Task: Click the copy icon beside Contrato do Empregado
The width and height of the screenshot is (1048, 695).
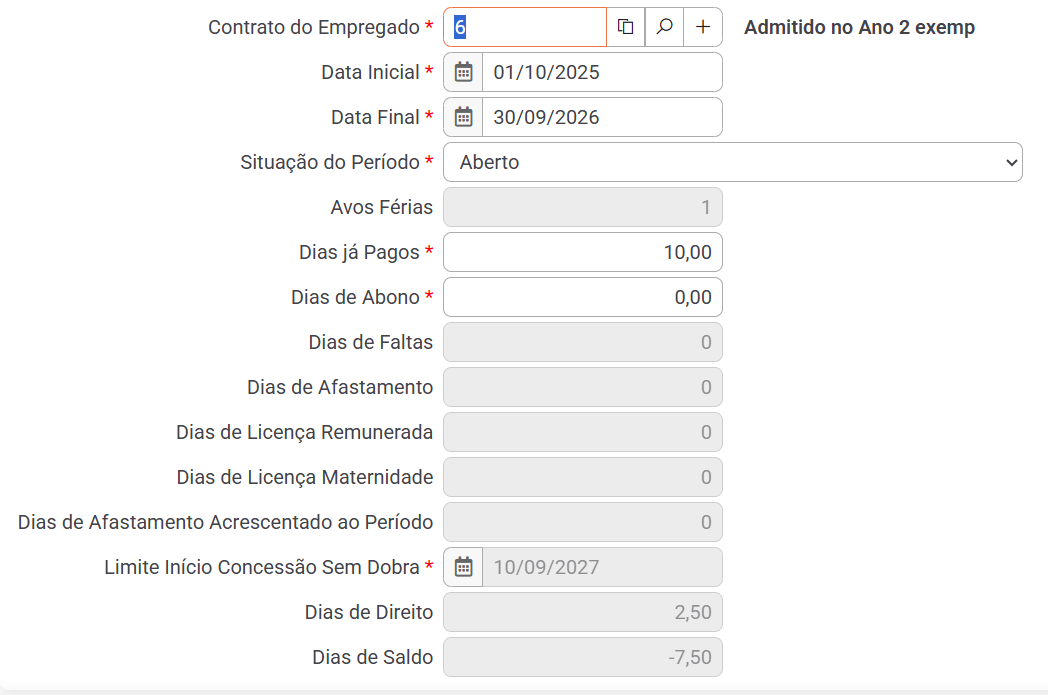Action: [x=626, y=27]
